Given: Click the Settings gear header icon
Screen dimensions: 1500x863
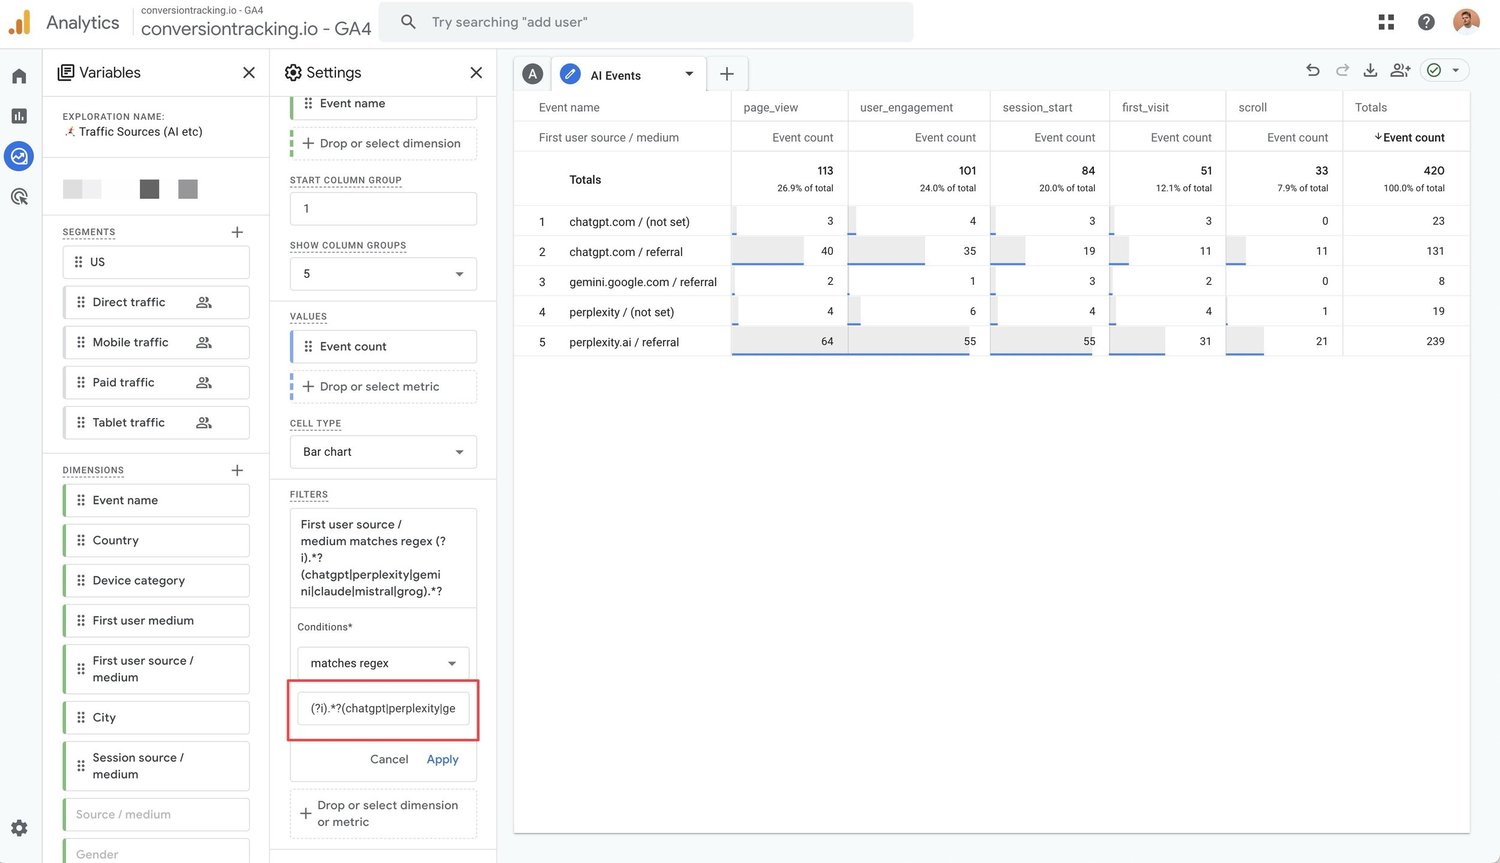Looking at the screenshot, I should click(293, 73).
